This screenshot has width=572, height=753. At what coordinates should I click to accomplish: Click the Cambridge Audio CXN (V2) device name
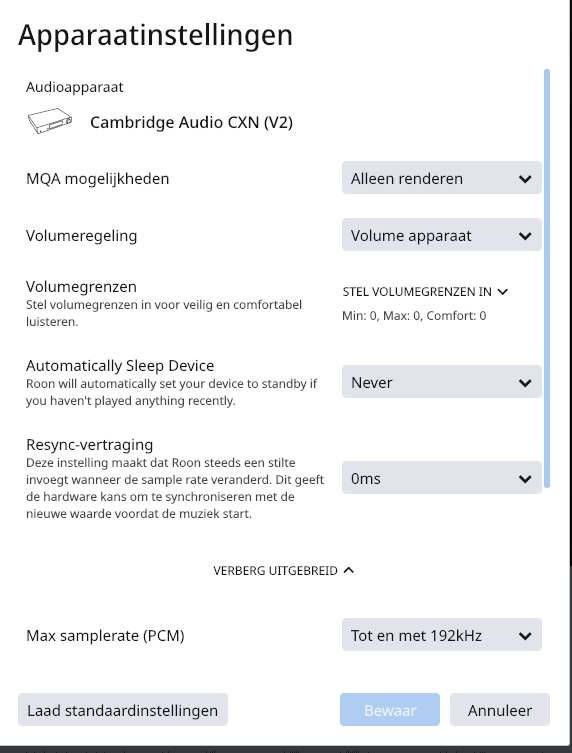click(x=191, y=122)
